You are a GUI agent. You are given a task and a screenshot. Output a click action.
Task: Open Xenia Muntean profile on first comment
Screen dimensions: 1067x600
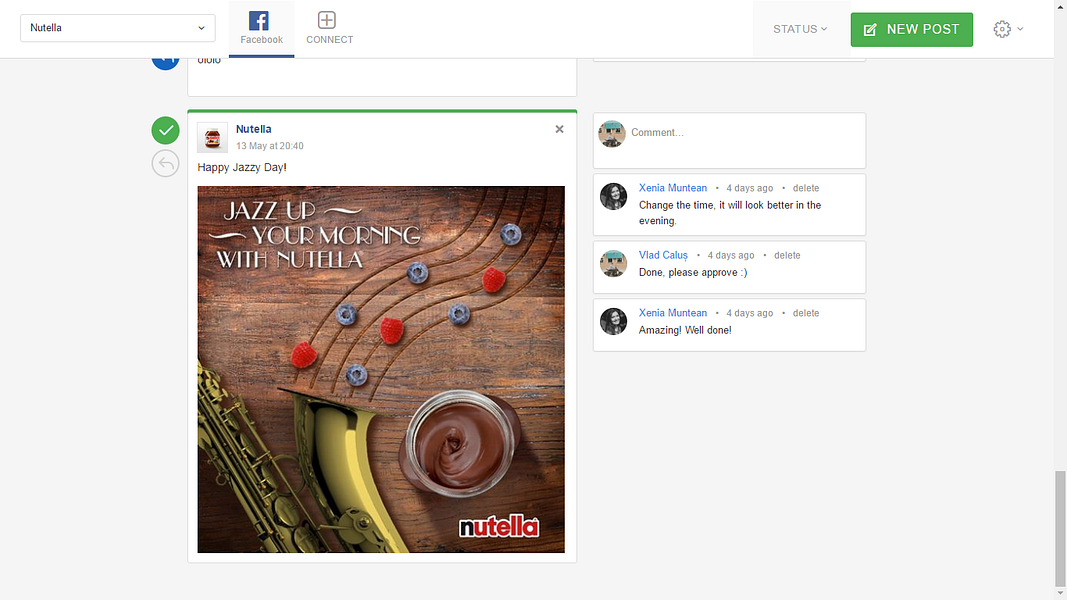click(673, 188)
